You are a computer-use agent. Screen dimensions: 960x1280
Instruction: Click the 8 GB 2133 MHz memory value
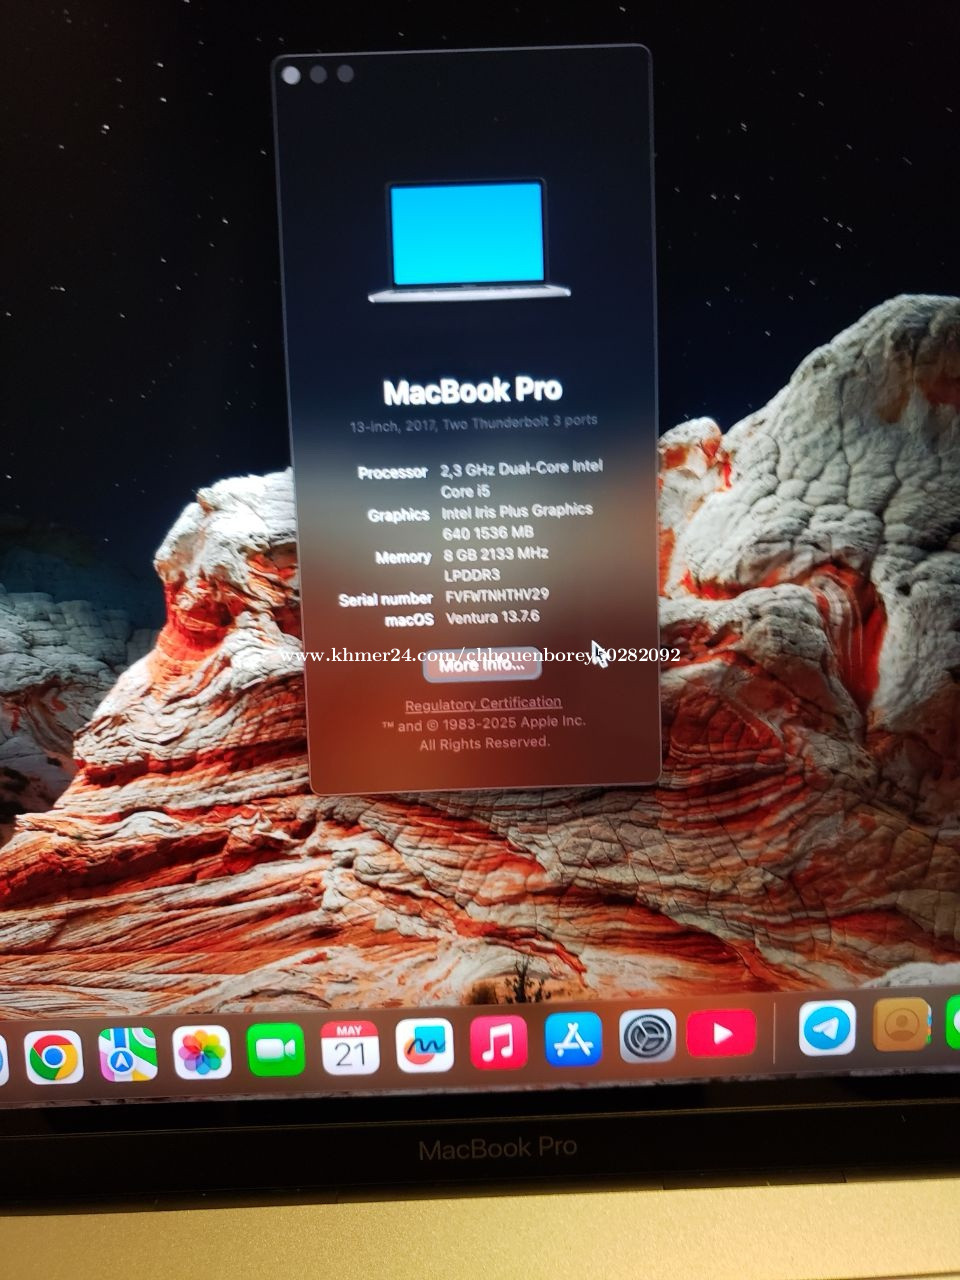(x=495, y=563)
